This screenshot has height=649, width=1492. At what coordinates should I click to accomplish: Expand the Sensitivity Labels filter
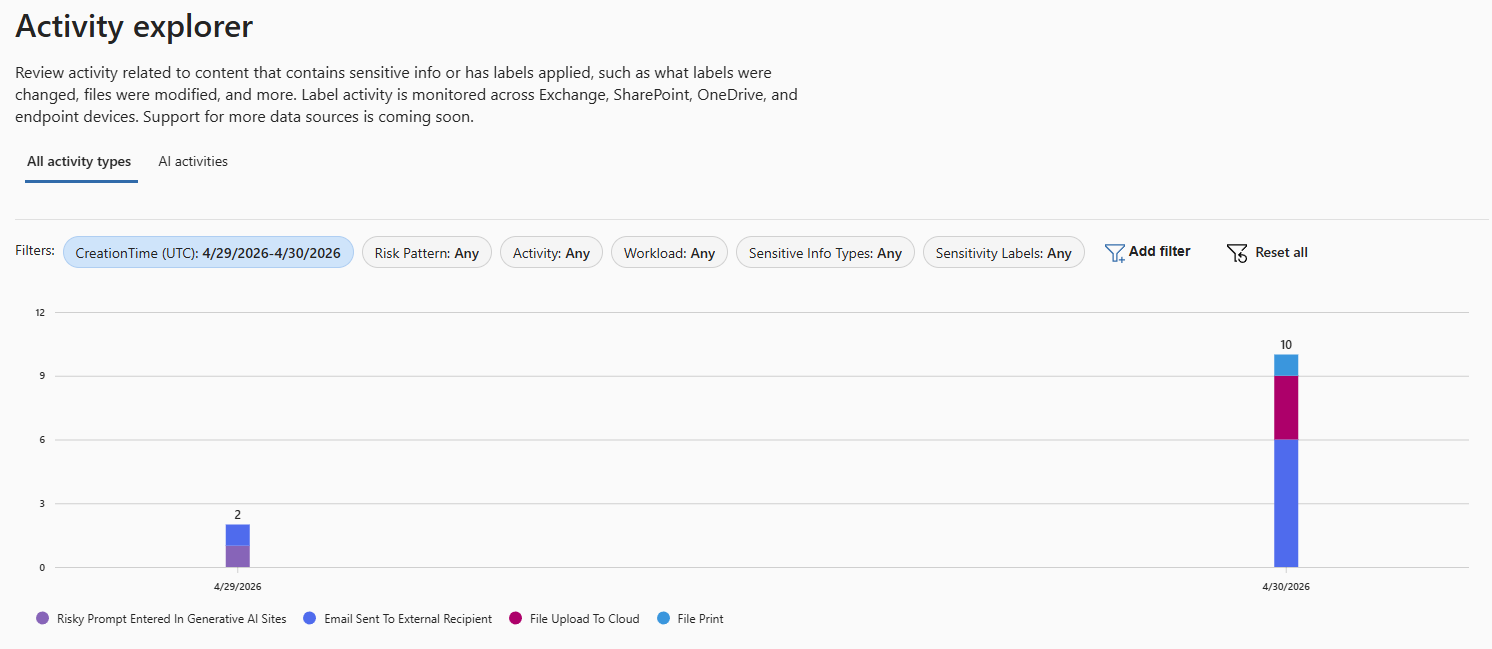tap(1003, 253)
